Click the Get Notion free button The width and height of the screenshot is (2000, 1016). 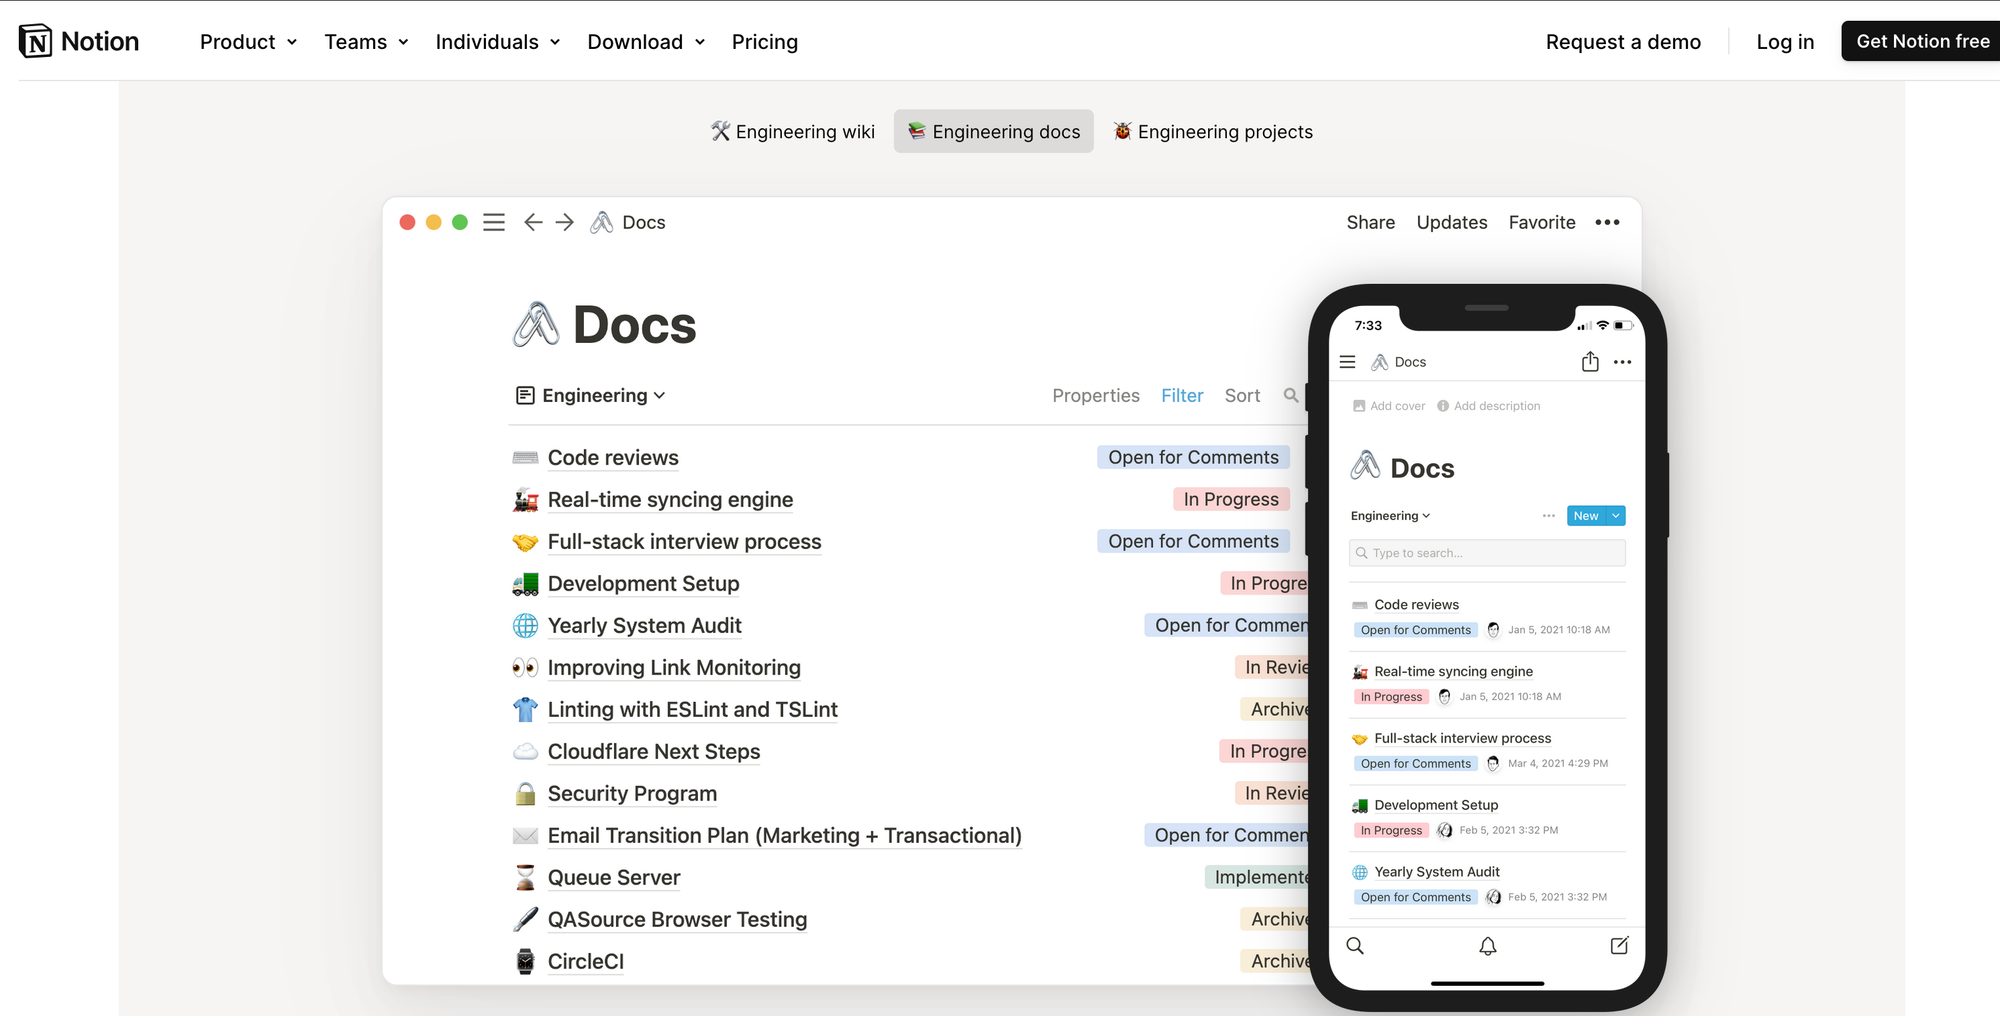1922,41
